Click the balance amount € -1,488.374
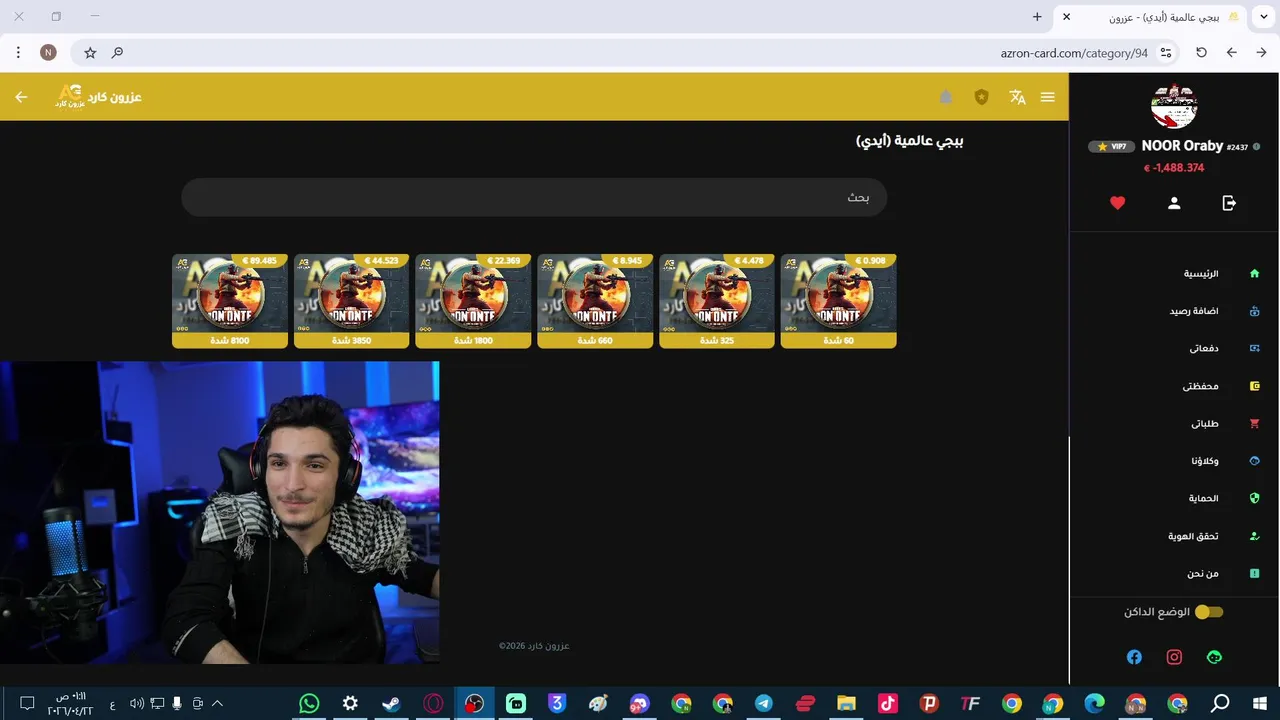This screenshot has width=1280, height=720. [1174, 168]
